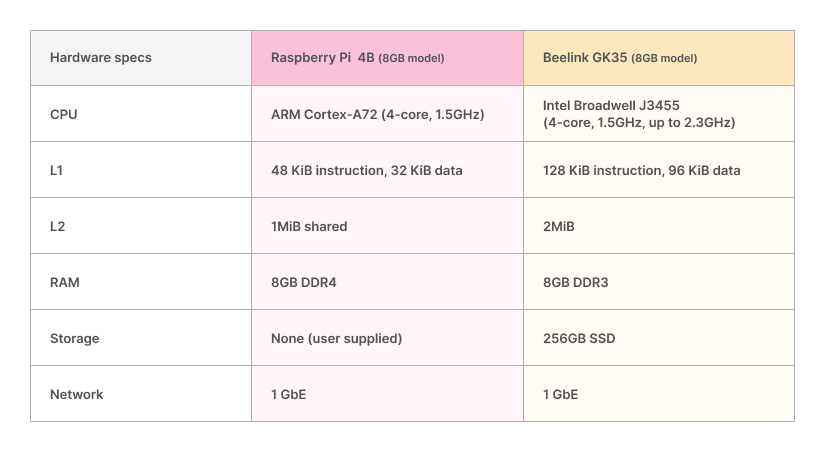Viewport: 828px width, 455px height.
Task: Click the 128 KiB instruction cell
Action: (x=641, y=170)
